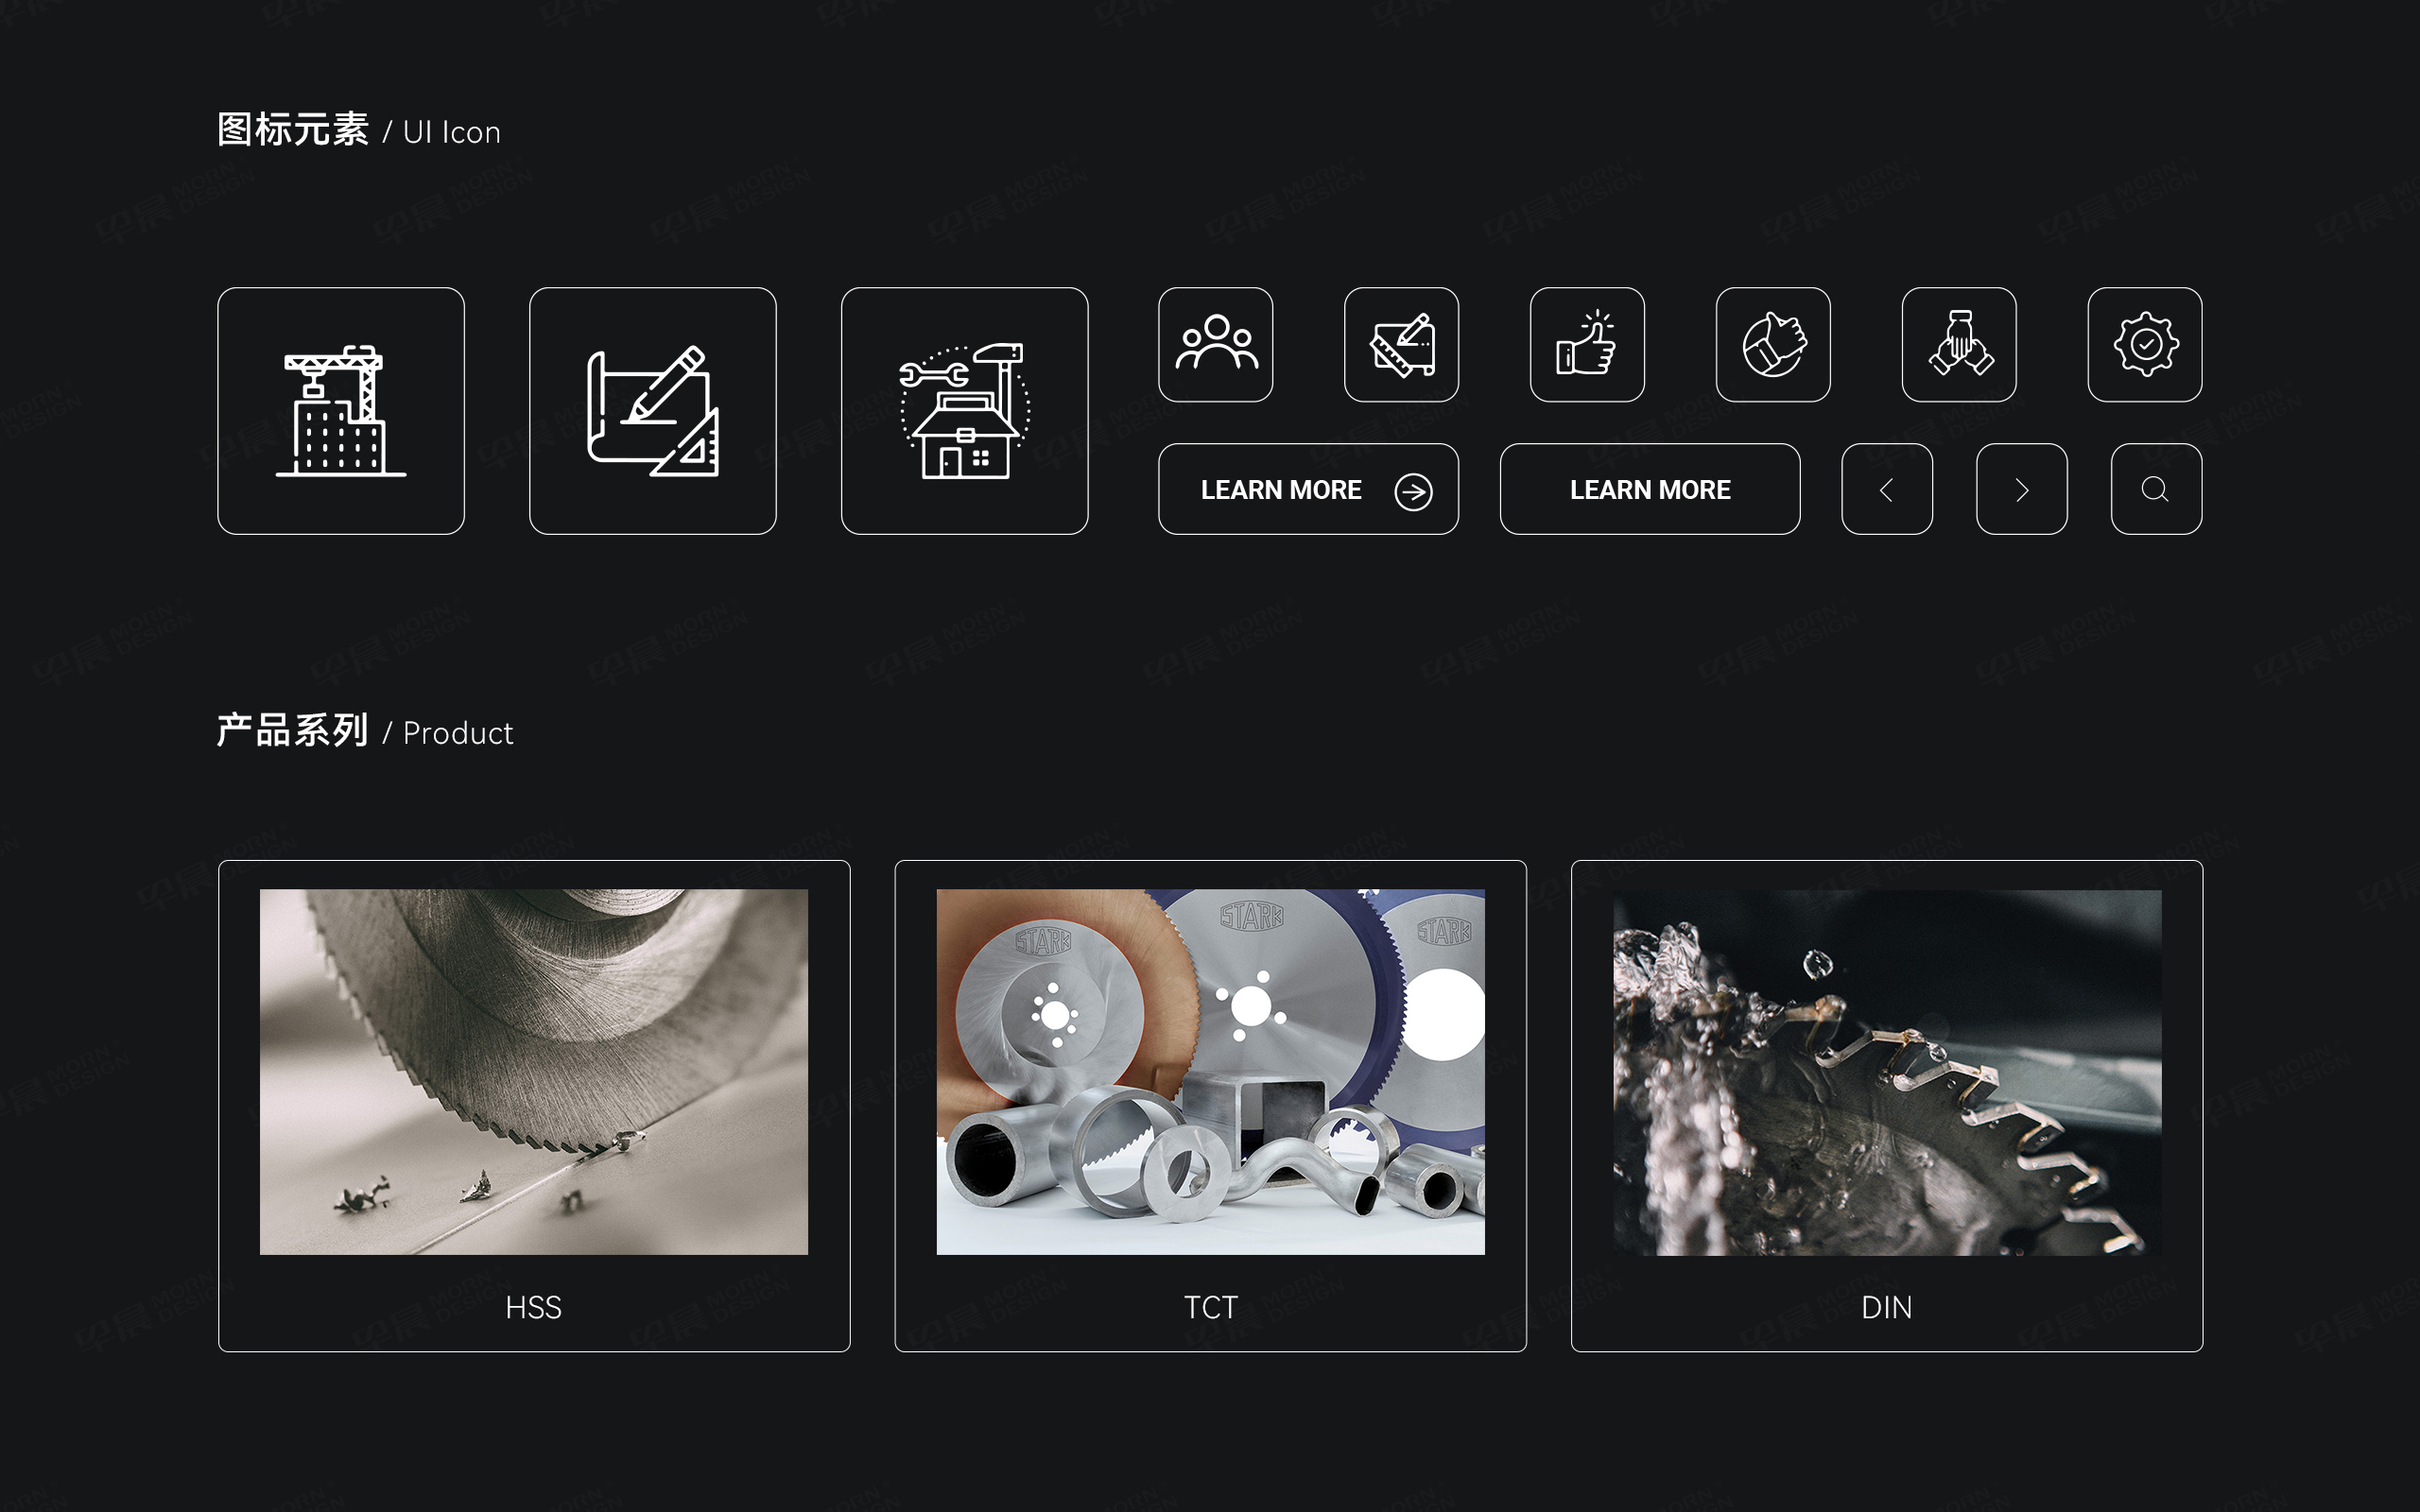The image size is (2420, 1512).
Task: Open the TCT product image
Action: [x=1210, y=1071]
